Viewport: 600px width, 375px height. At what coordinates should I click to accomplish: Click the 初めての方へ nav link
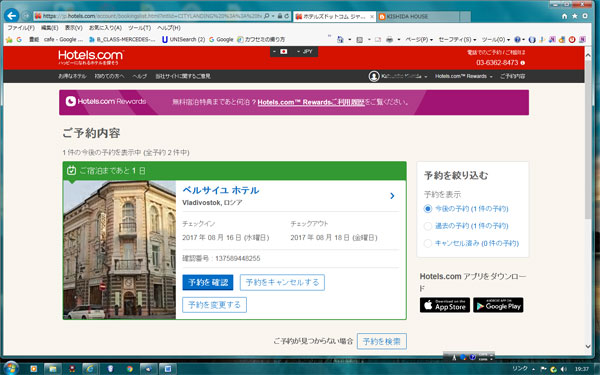109,76
